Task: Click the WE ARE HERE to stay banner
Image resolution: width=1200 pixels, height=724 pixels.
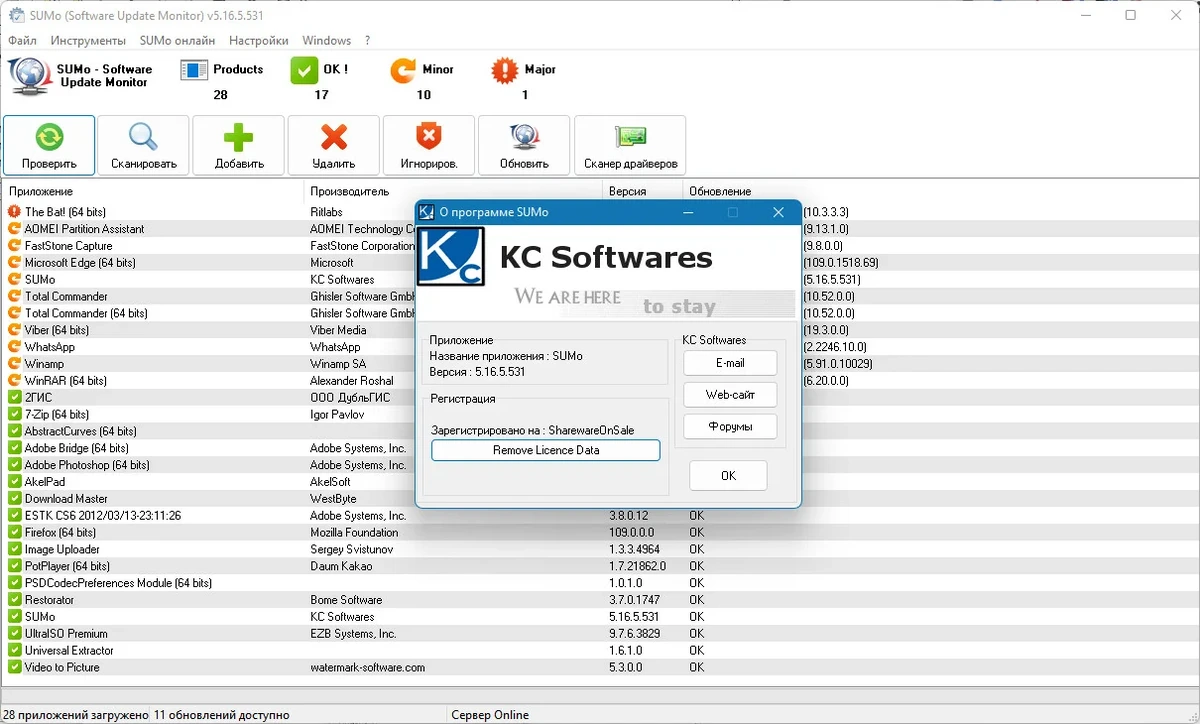Action: [654, 302]
